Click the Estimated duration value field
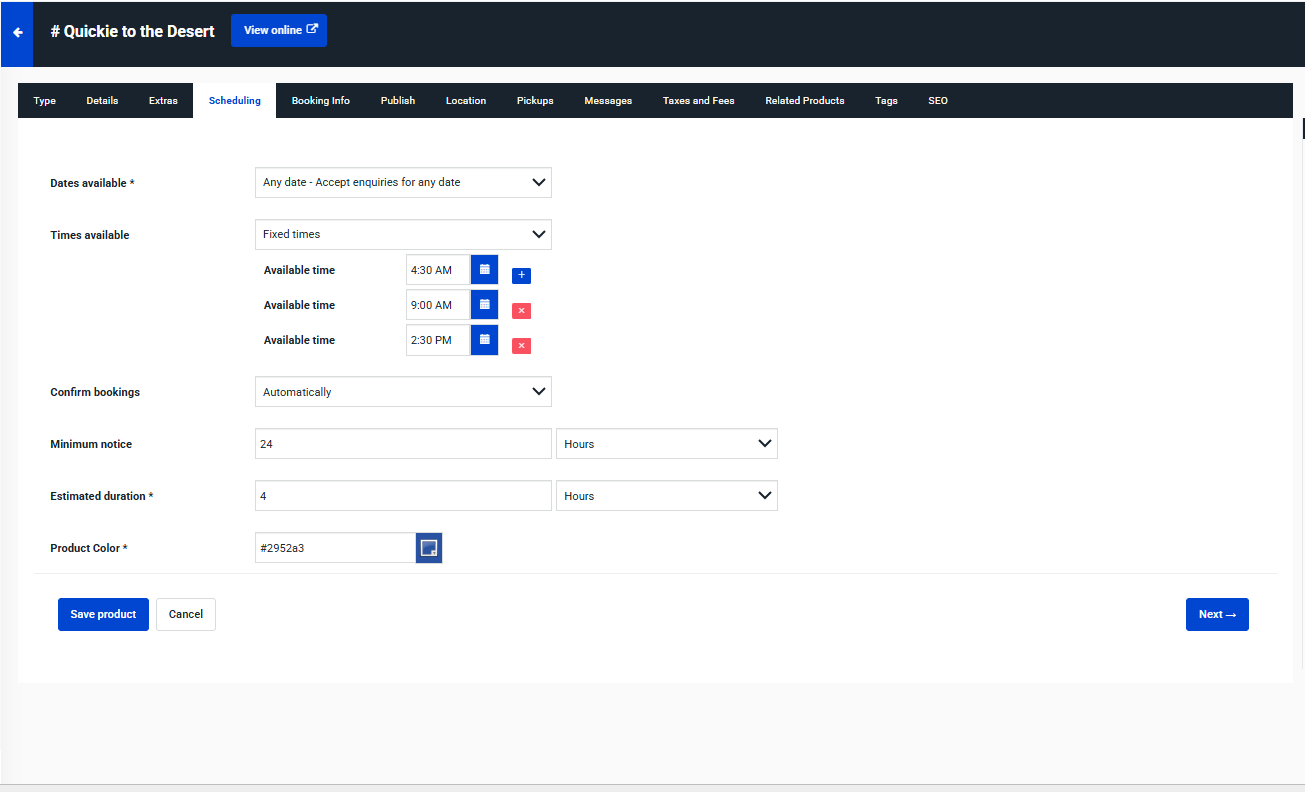This screenshot has height=792, width=1305. pyautogui.click(x=403, y=496)
